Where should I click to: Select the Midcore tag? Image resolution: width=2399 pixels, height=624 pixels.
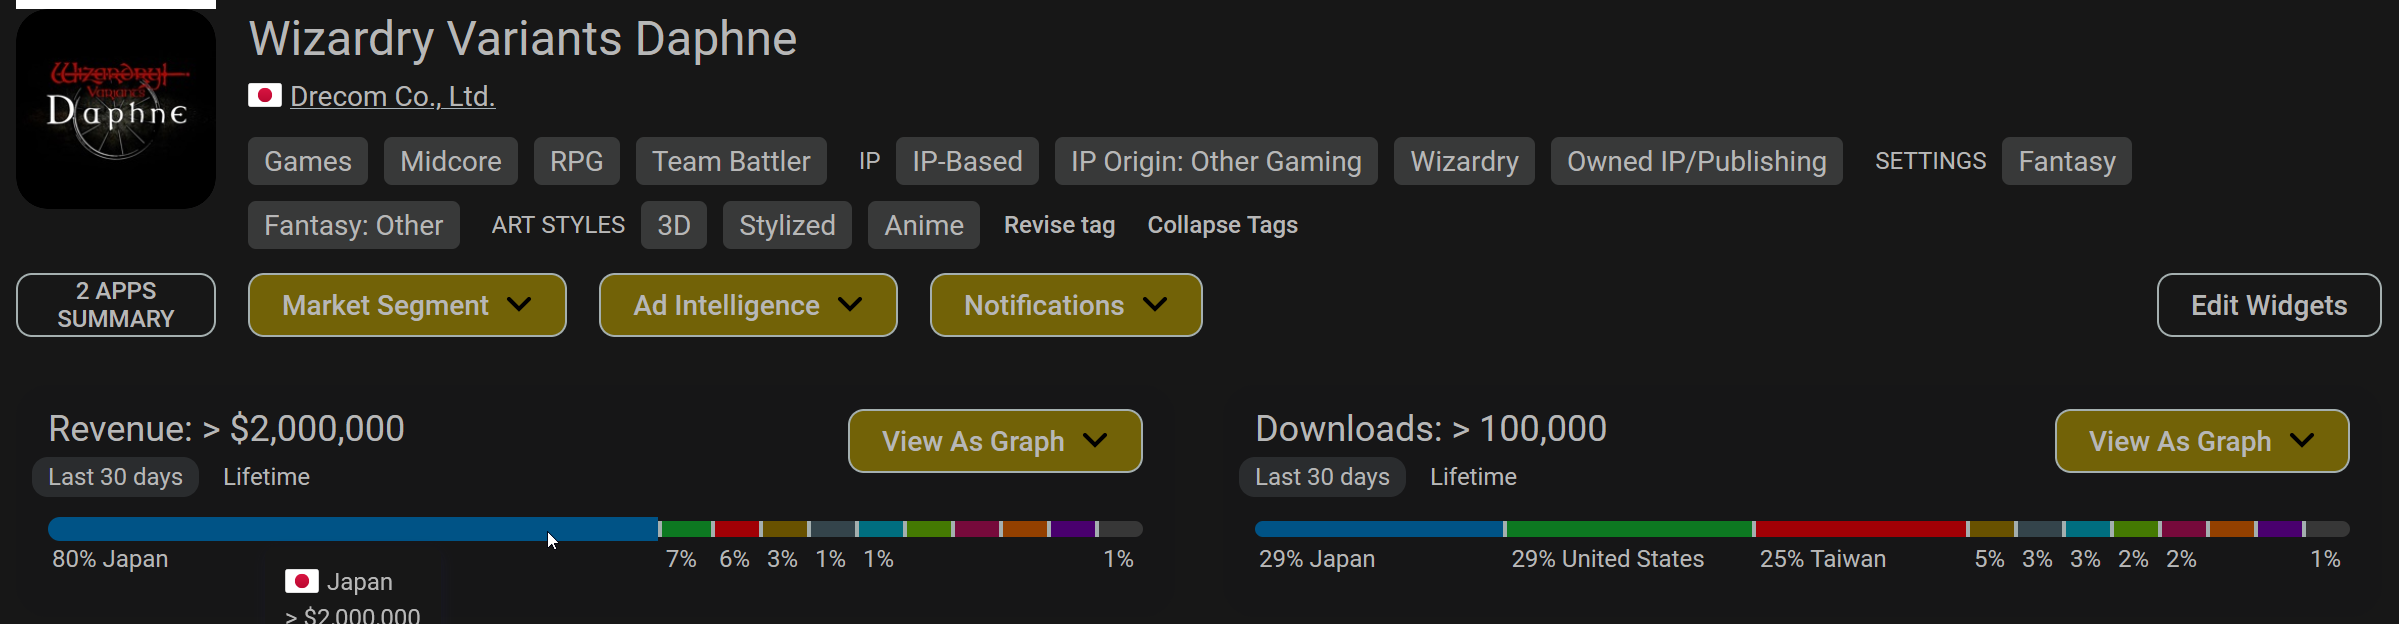click(451, 161)
